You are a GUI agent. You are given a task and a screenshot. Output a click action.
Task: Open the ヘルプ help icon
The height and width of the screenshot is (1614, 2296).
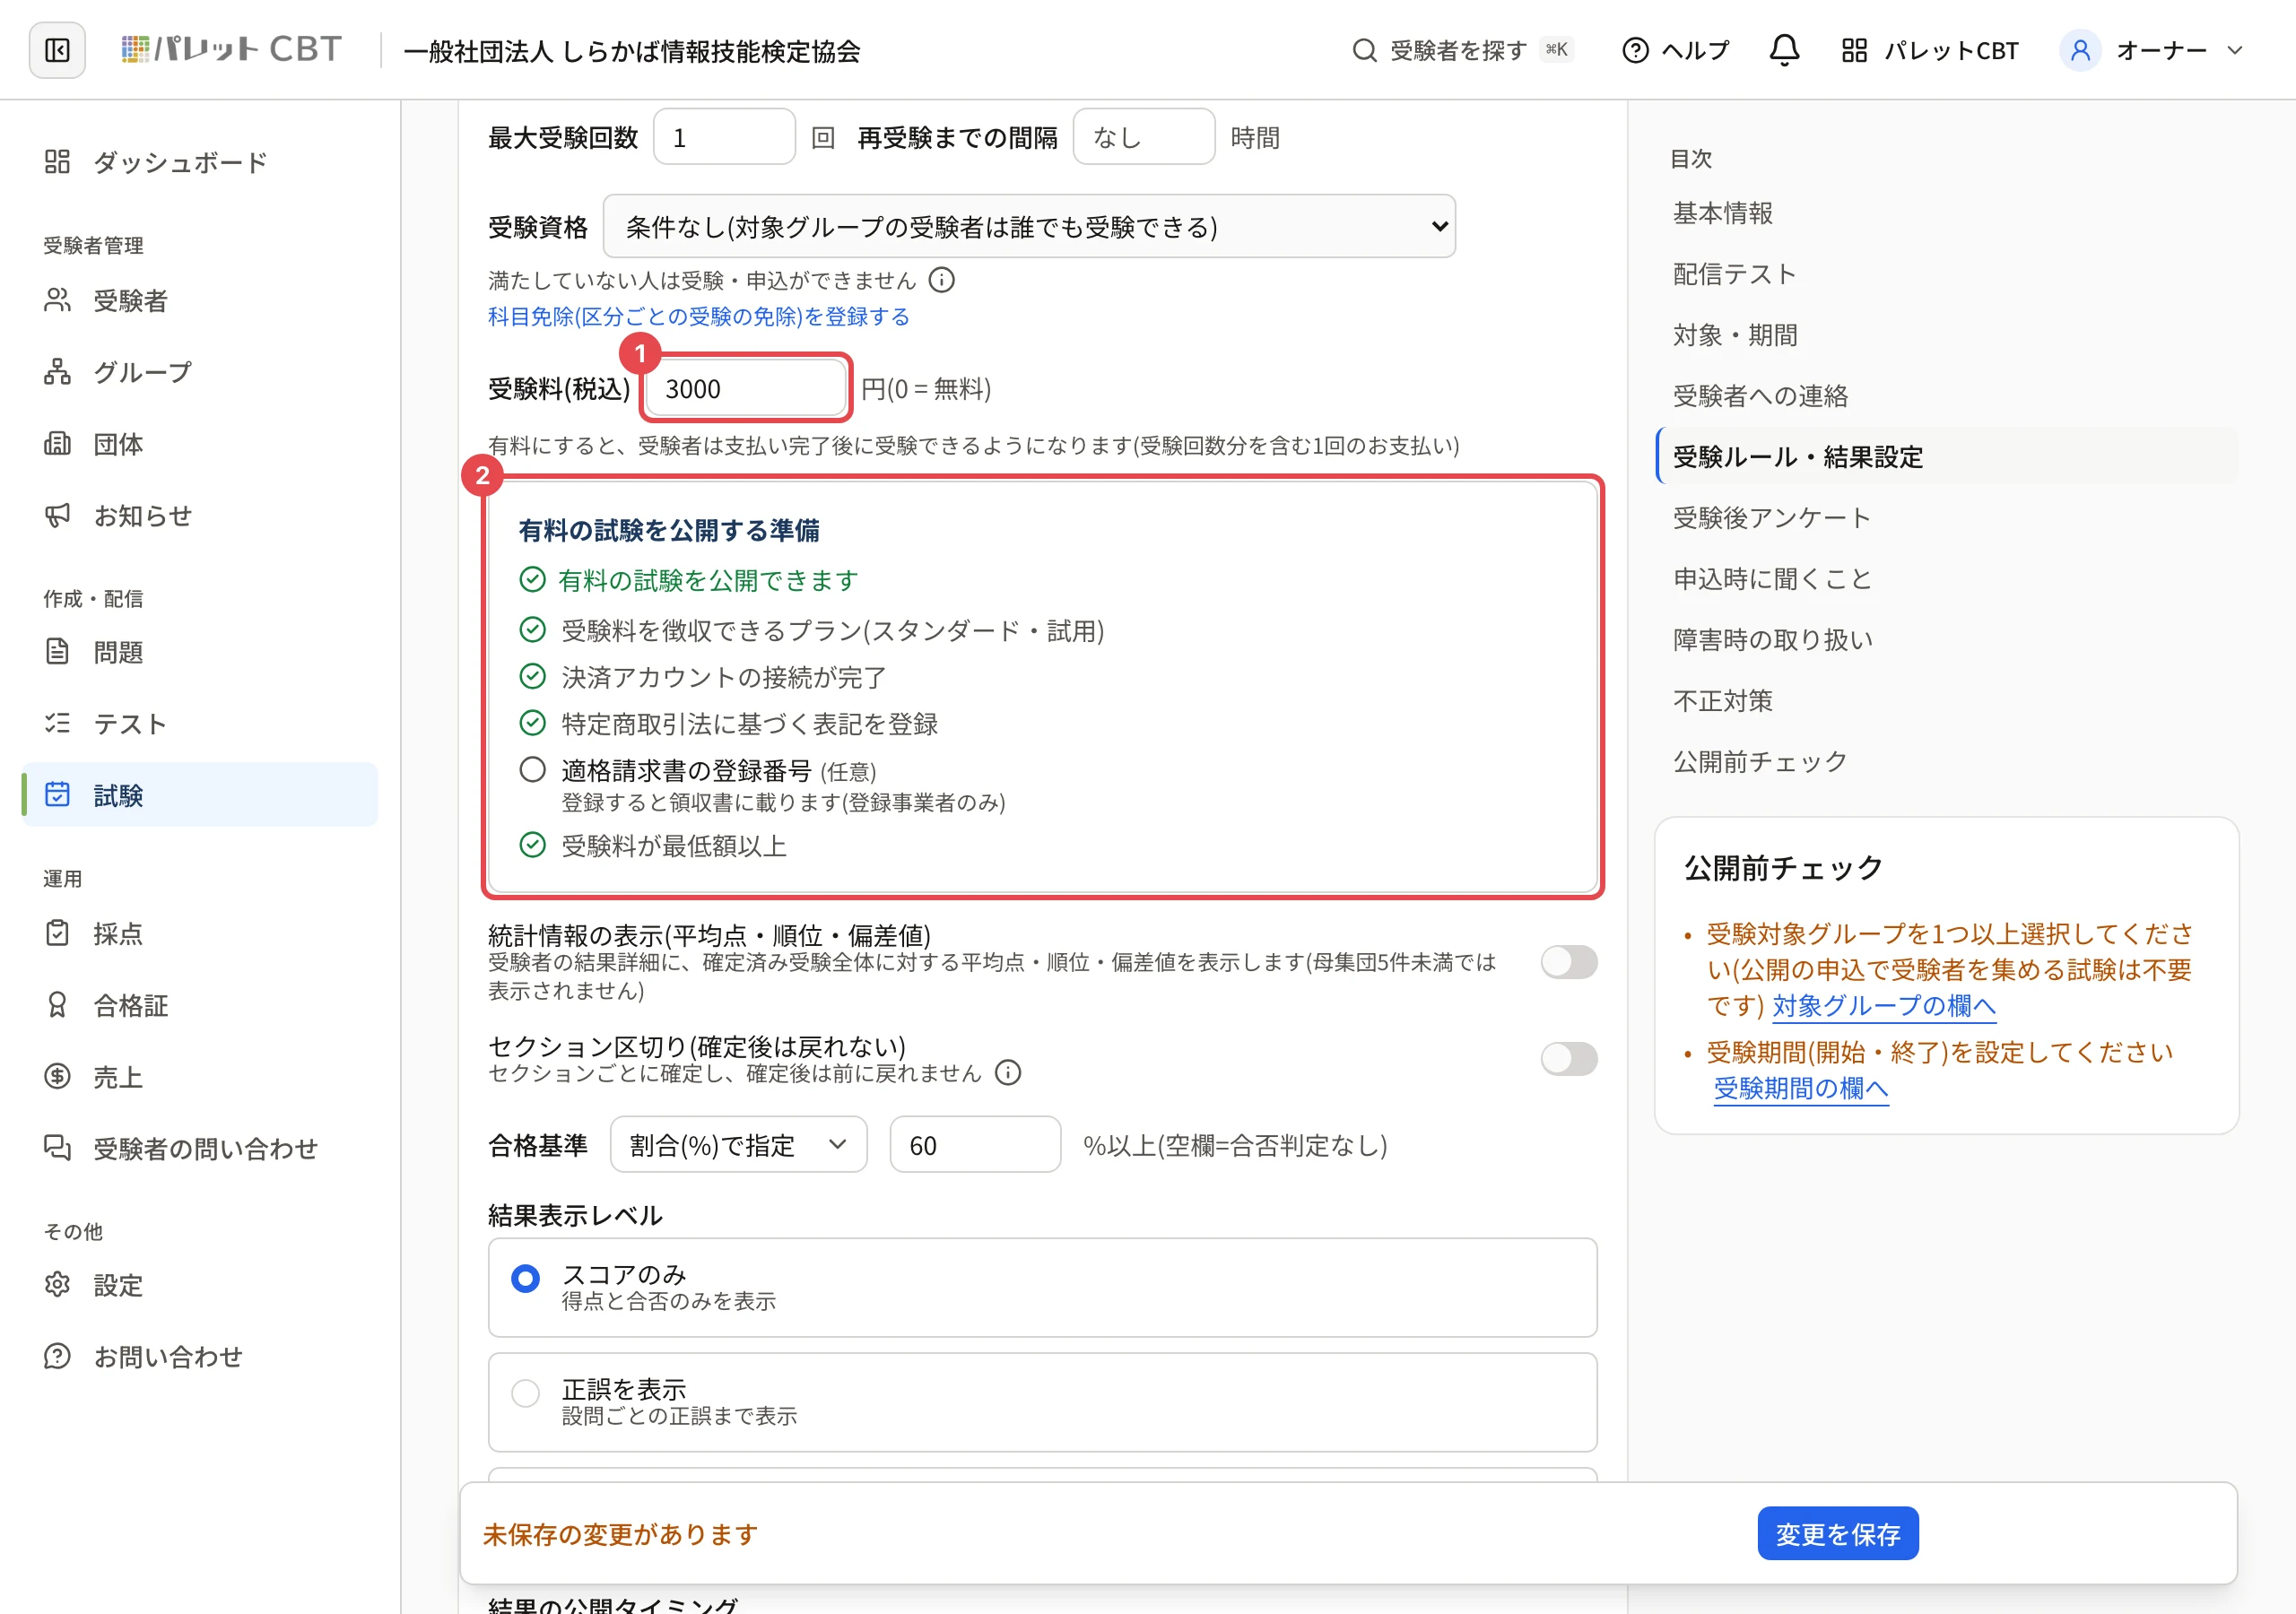point(1635,50)
